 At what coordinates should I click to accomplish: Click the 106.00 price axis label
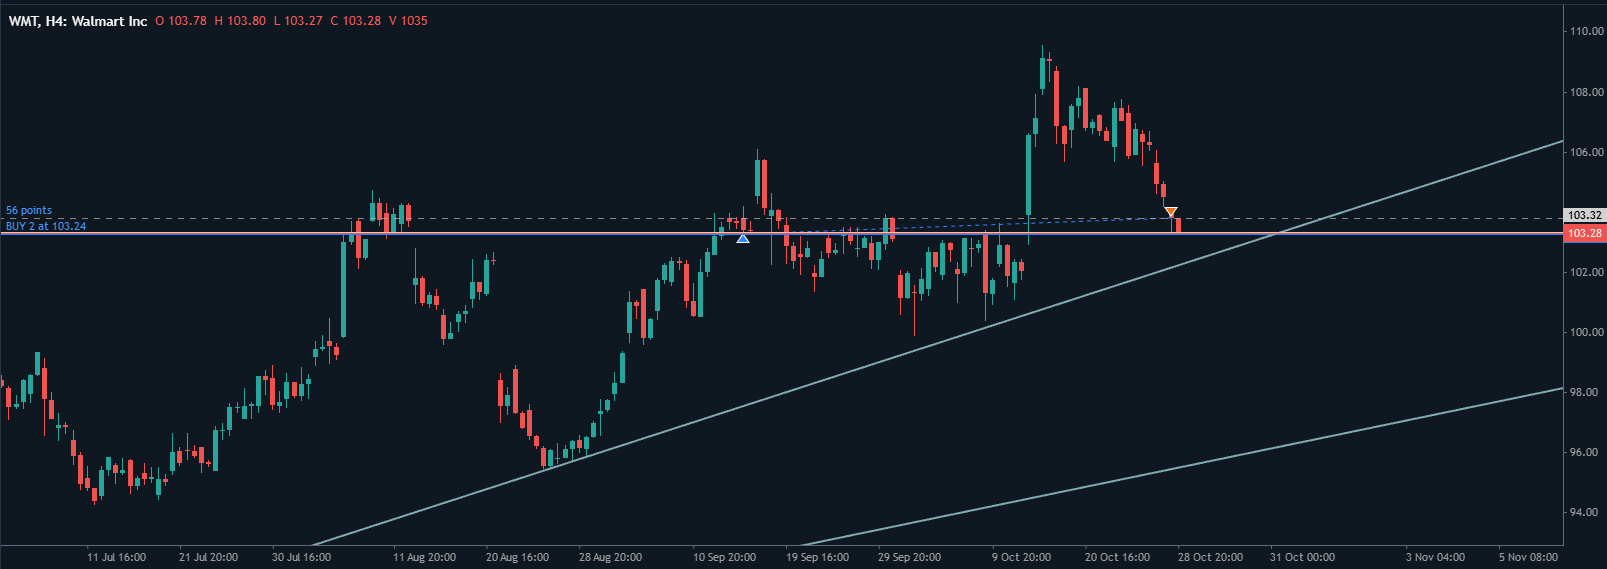pos(1586,152)
